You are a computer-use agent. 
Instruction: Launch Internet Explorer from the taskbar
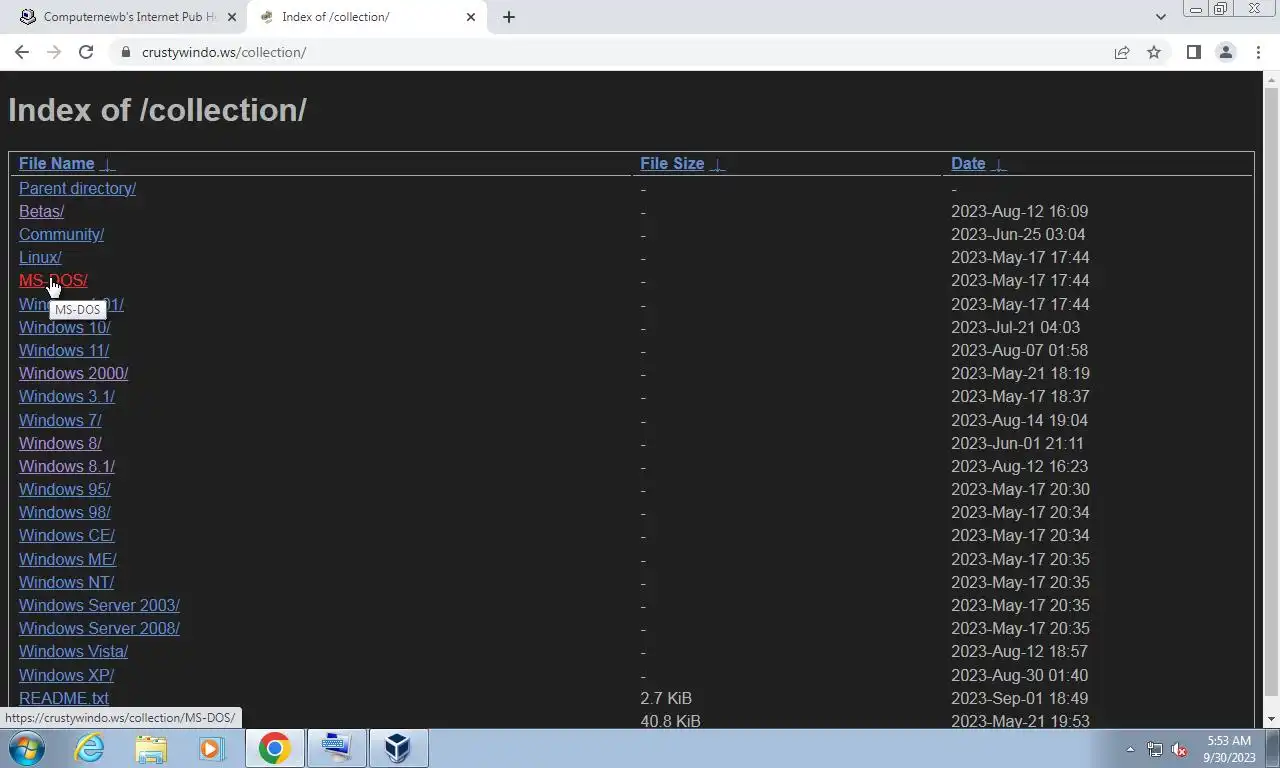click(89, 748)
